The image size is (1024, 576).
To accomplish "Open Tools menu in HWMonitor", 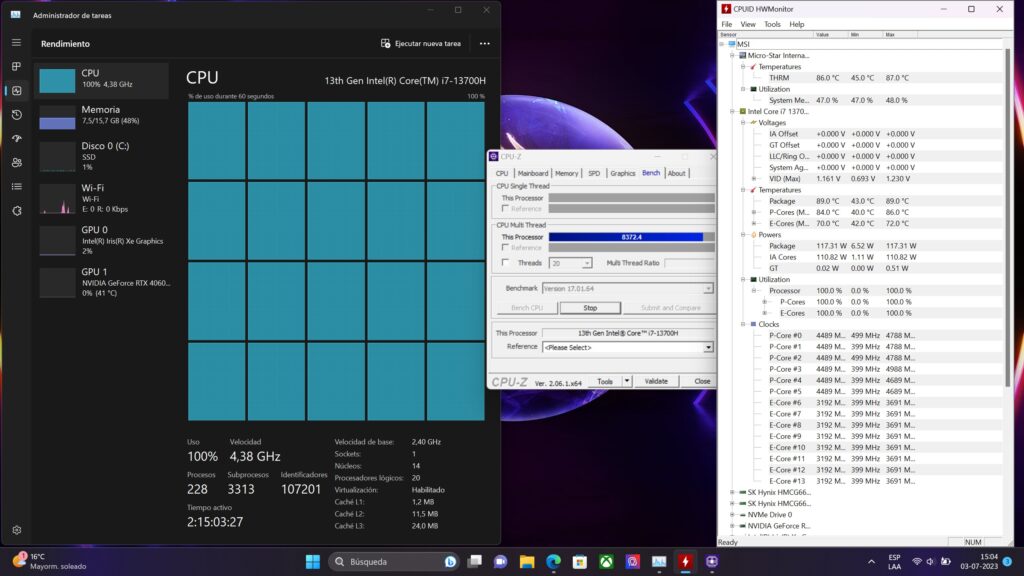I will pos(772,24).
